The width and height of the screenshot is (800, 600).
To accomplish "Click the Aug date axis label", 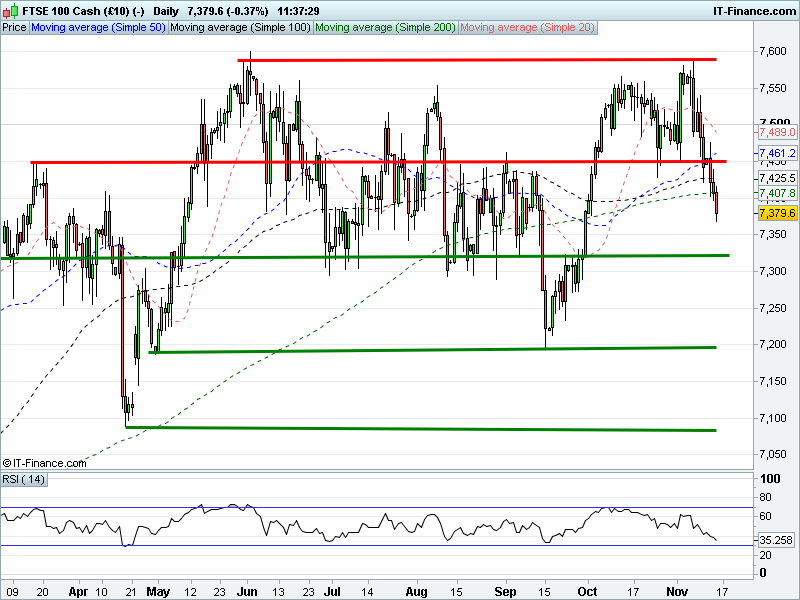I will tap(416, 592).
